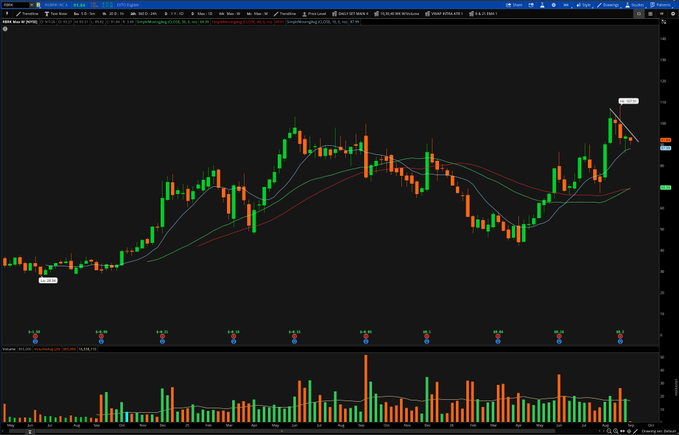Click the zoom out magnifier icon
Viewport: 679px width, 435px height.
pos(609,431)
